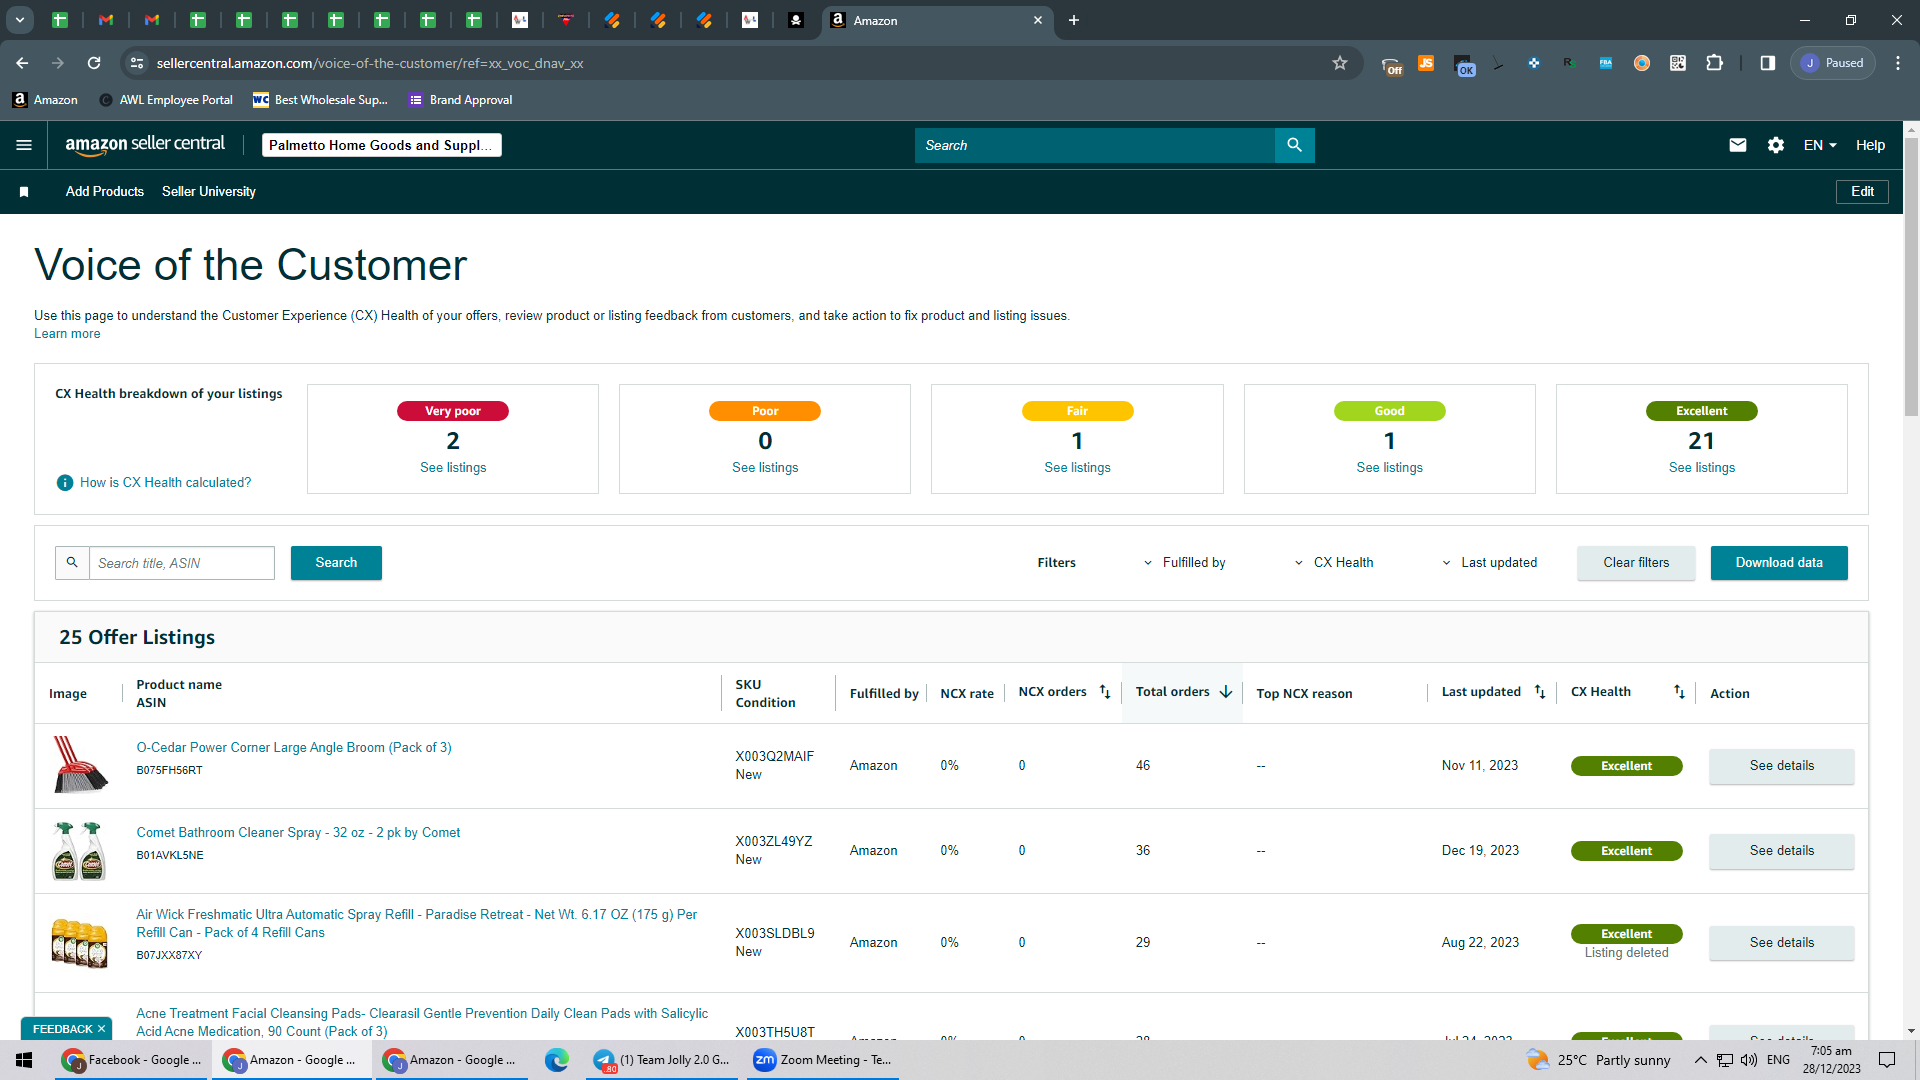Image resolution: width=1920 pixels, height=1080 pixels.
Task: Open the AWL Employee Portal bookmark
Action: (x=166, y=100)
